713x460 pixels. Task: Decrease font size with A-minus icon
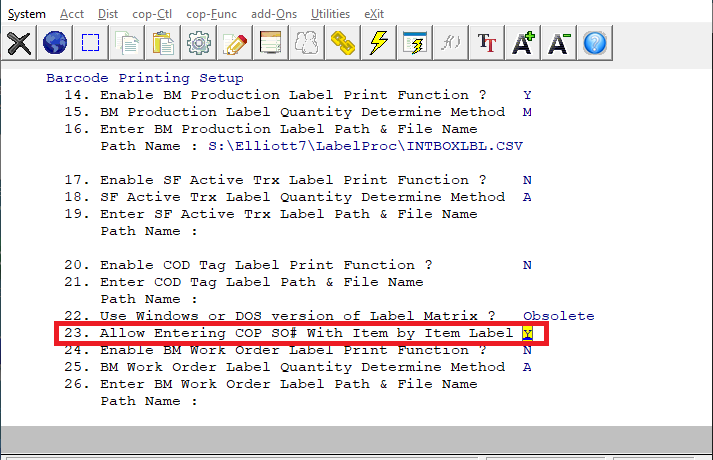coord(558,43)
